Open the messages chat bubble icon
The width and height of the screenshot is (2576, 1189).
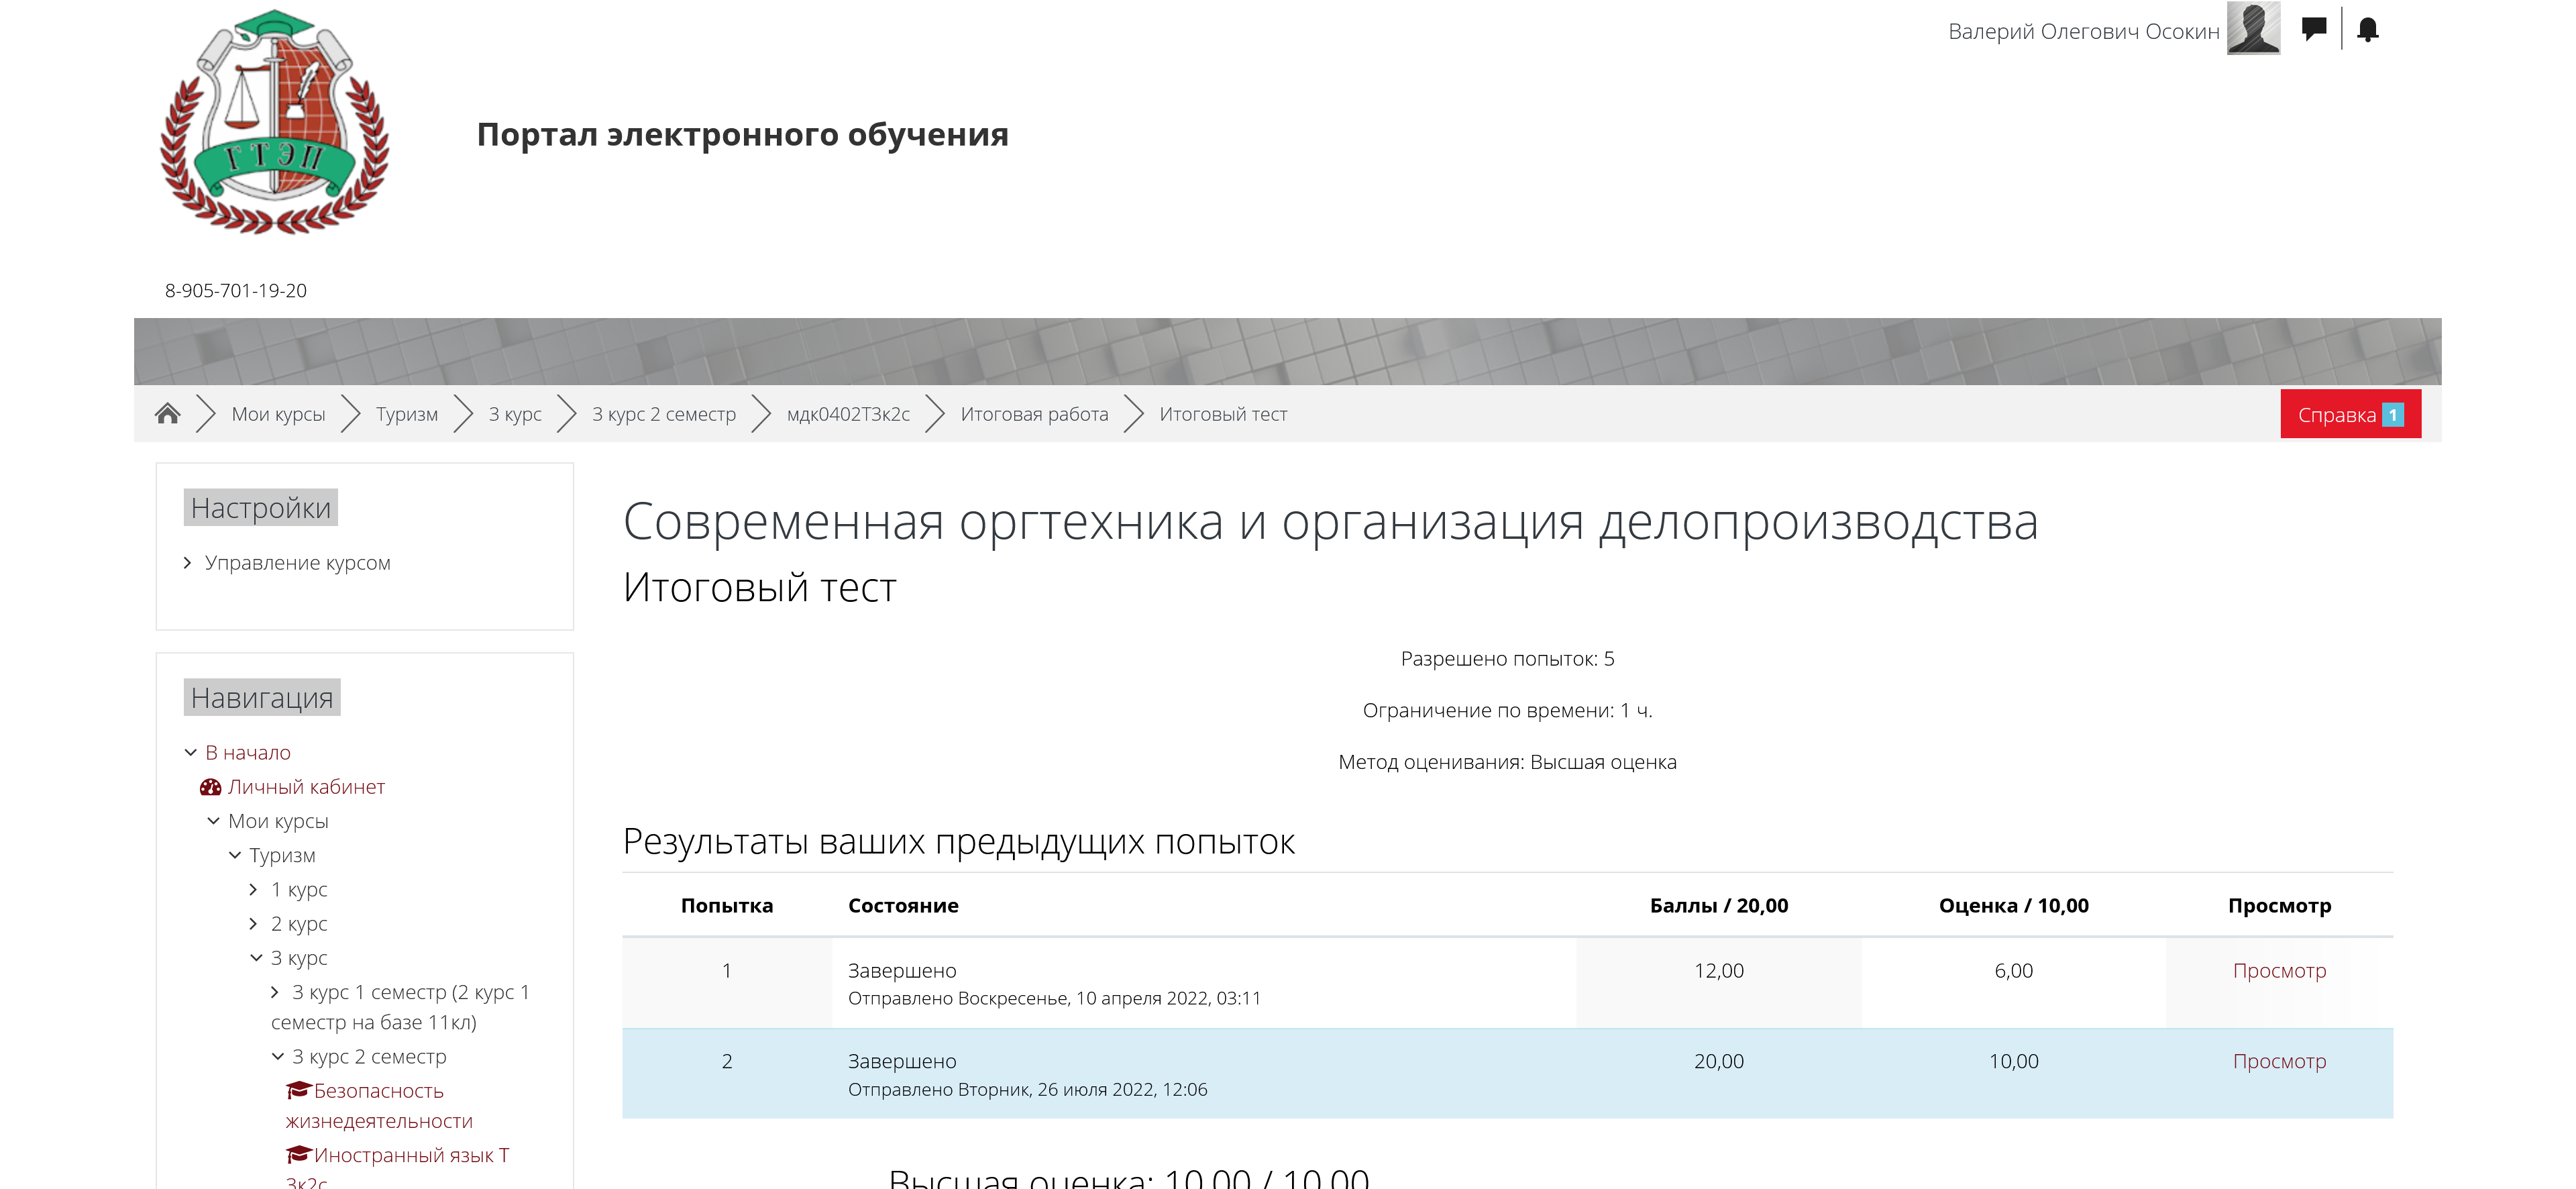tap(2314, 29)
